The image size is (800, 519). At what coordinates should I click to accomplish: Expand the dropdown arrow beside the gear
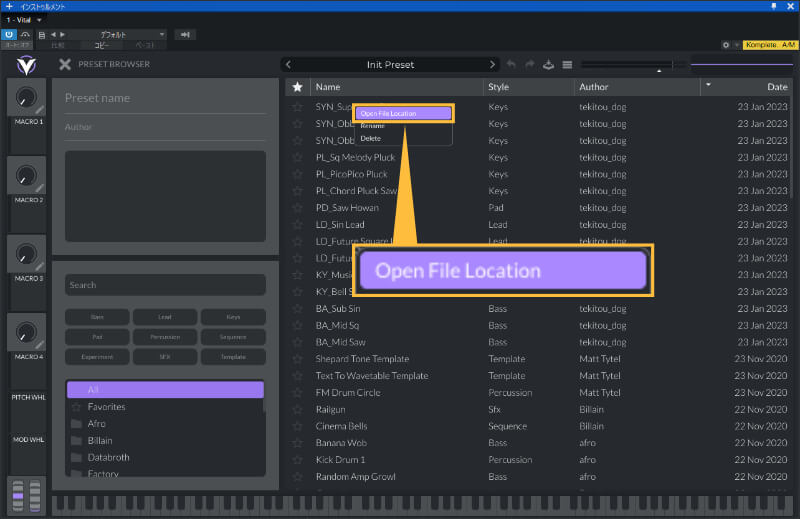[x=736, y=45]
